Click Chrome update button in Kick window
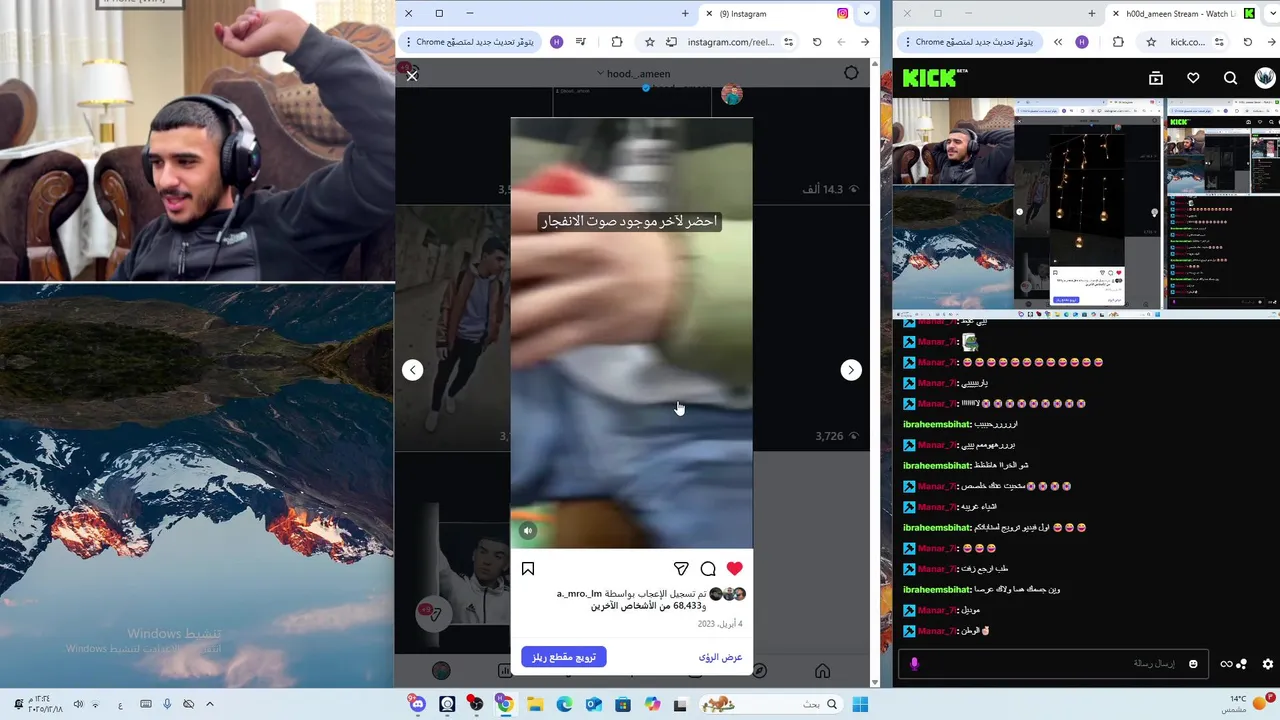This screenshot has width=1280, height=720. click(969, 42)
